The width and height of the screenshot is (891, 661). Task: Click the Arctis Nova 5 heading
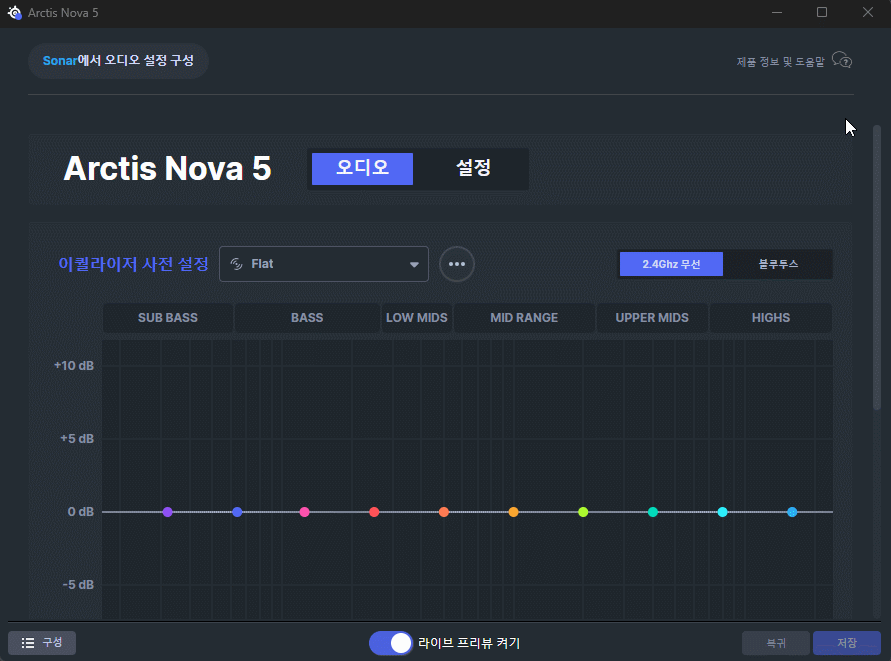point(168,168)
